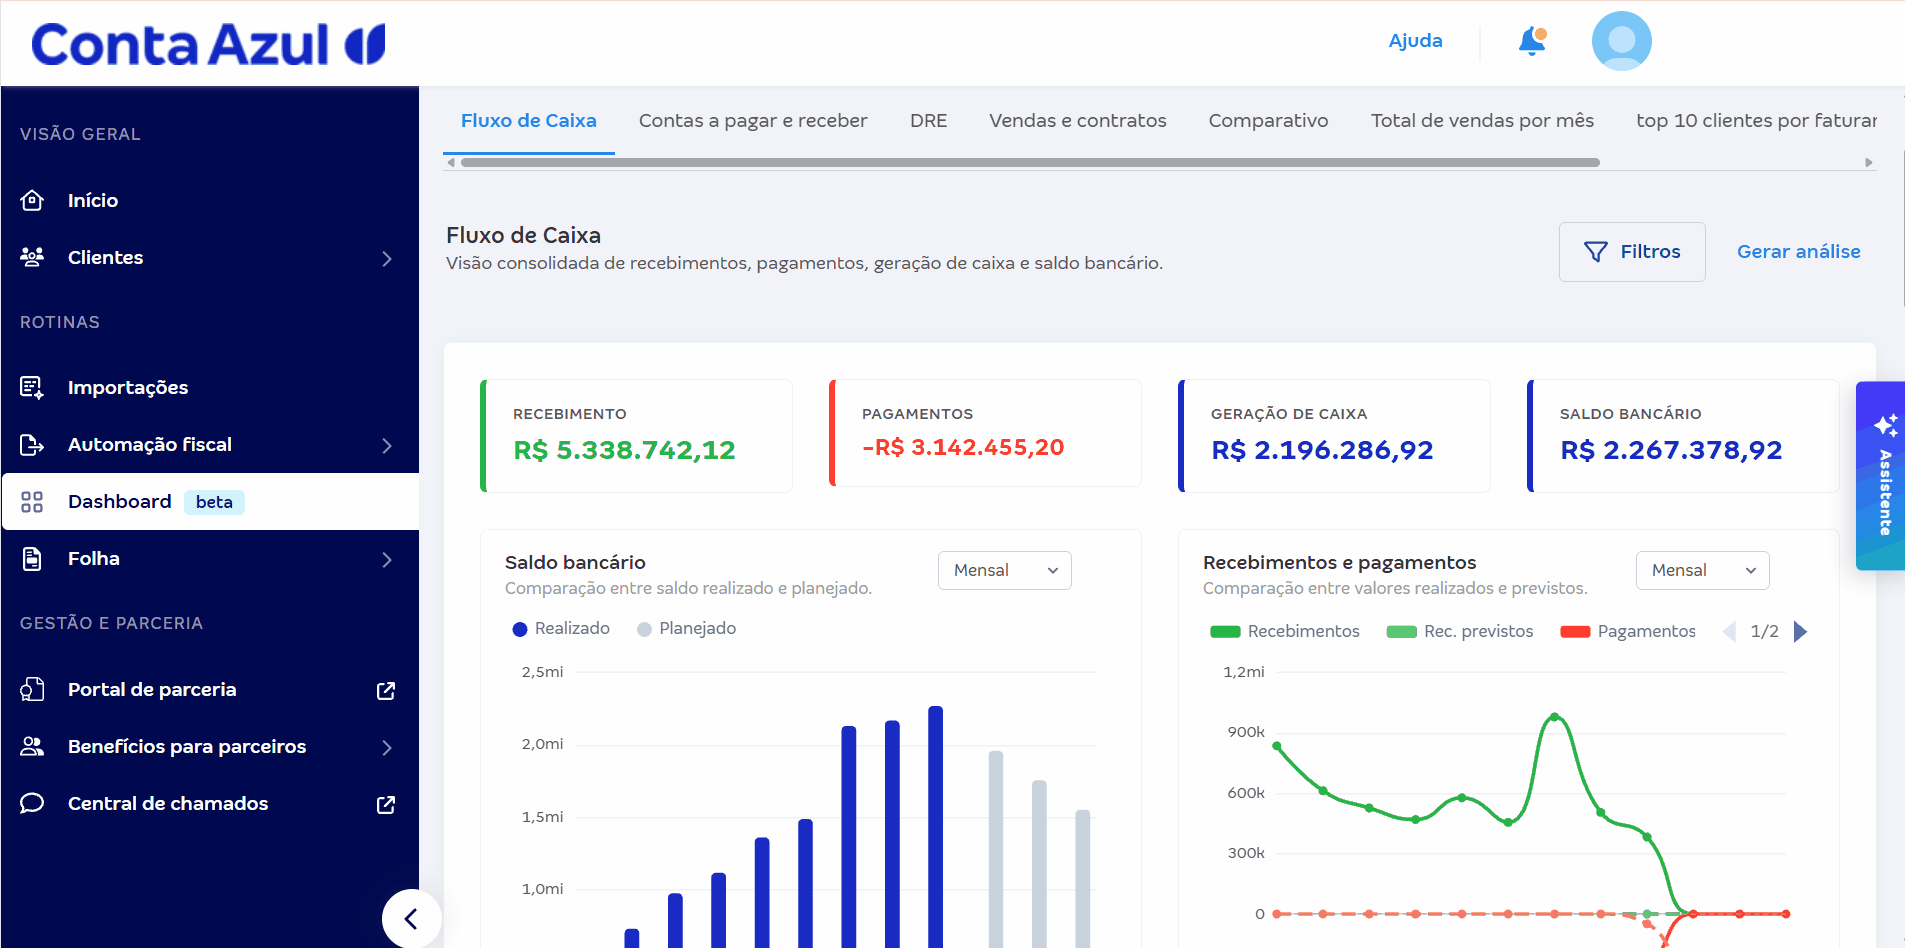Open Portal de parceria external link icon
1905x948 pixels.
point(386,690)
